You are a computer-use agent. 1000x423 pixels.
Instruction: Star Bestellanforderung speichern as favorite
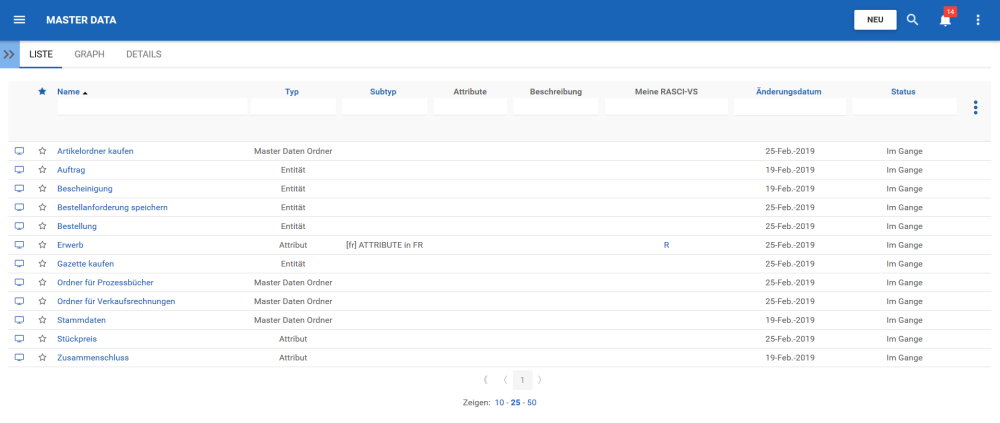42,207
